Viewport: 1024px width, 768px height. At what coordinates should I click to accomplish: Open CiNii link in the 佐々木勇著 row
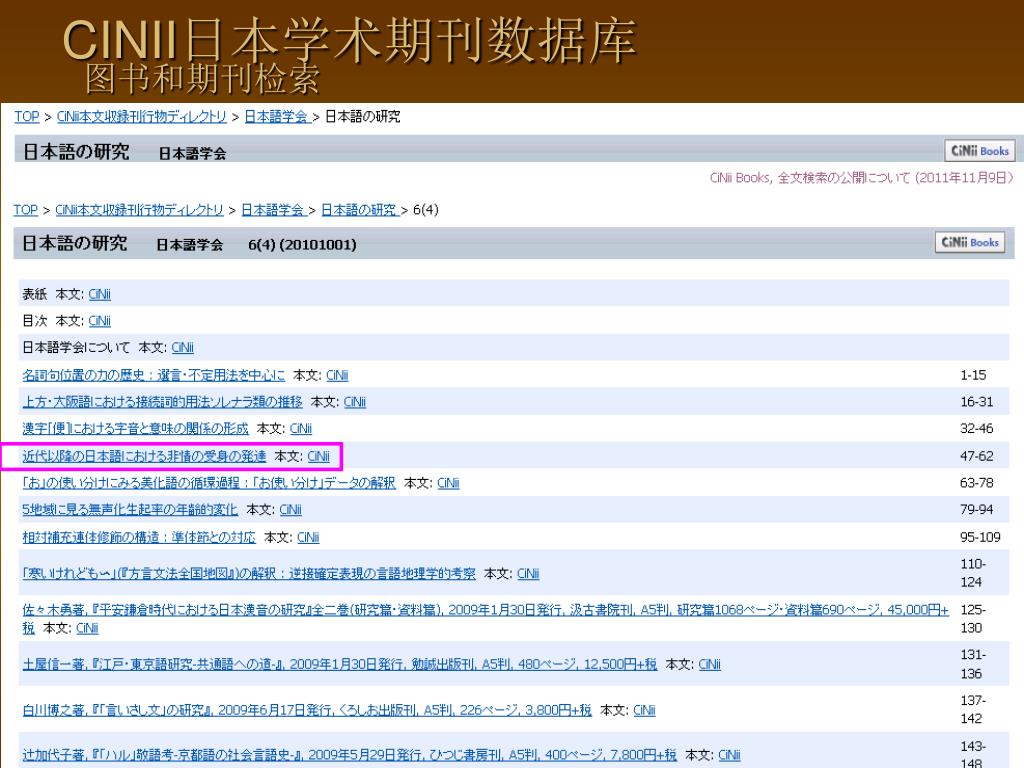[x=87, y=628]
